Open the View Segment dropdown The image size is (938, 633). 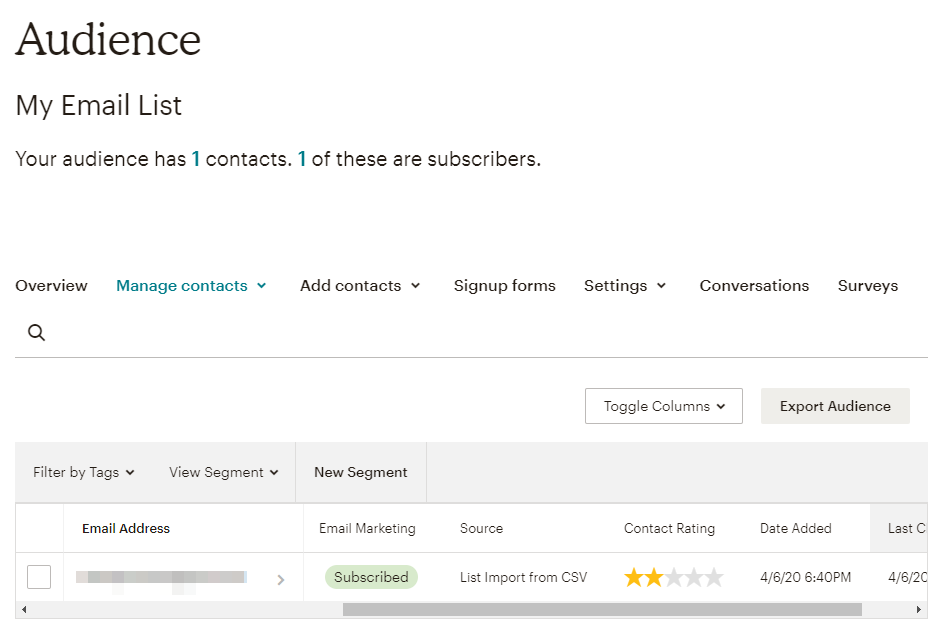[222, 471]
